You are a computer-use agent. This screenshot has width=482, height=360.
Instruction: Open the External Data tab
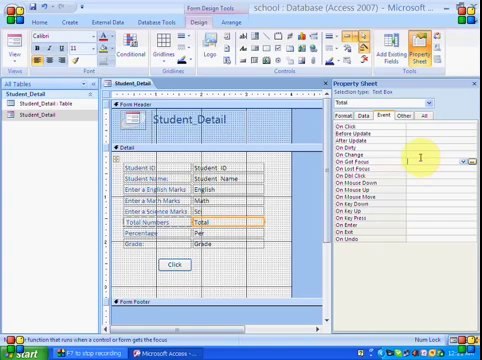click(x=108, y=22)
